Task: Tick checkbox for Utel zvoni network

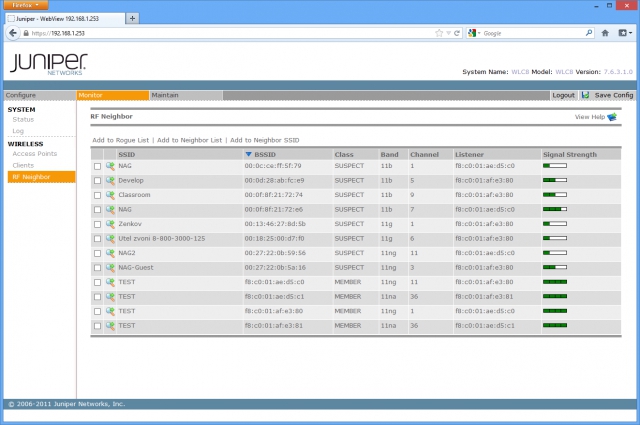Action: 97,239
